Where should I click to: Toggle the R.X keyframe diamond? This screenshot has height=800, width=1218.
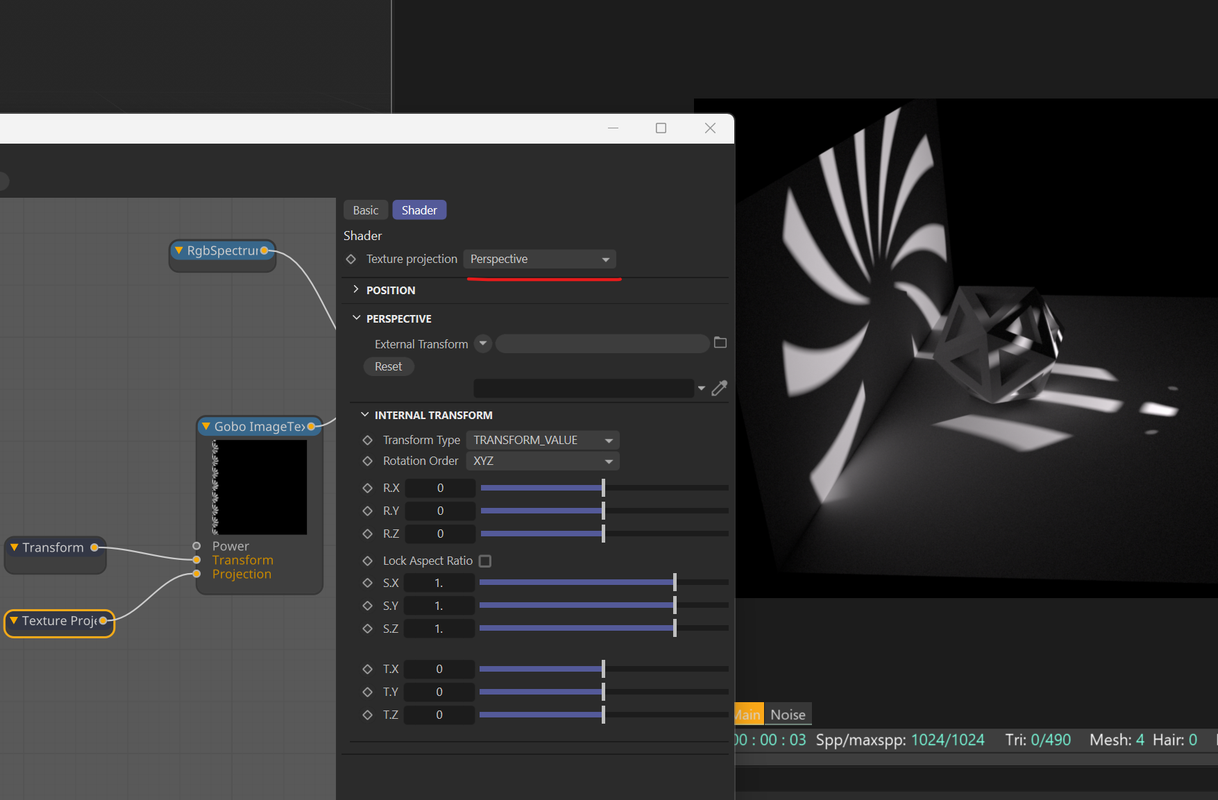pos(367,488)
